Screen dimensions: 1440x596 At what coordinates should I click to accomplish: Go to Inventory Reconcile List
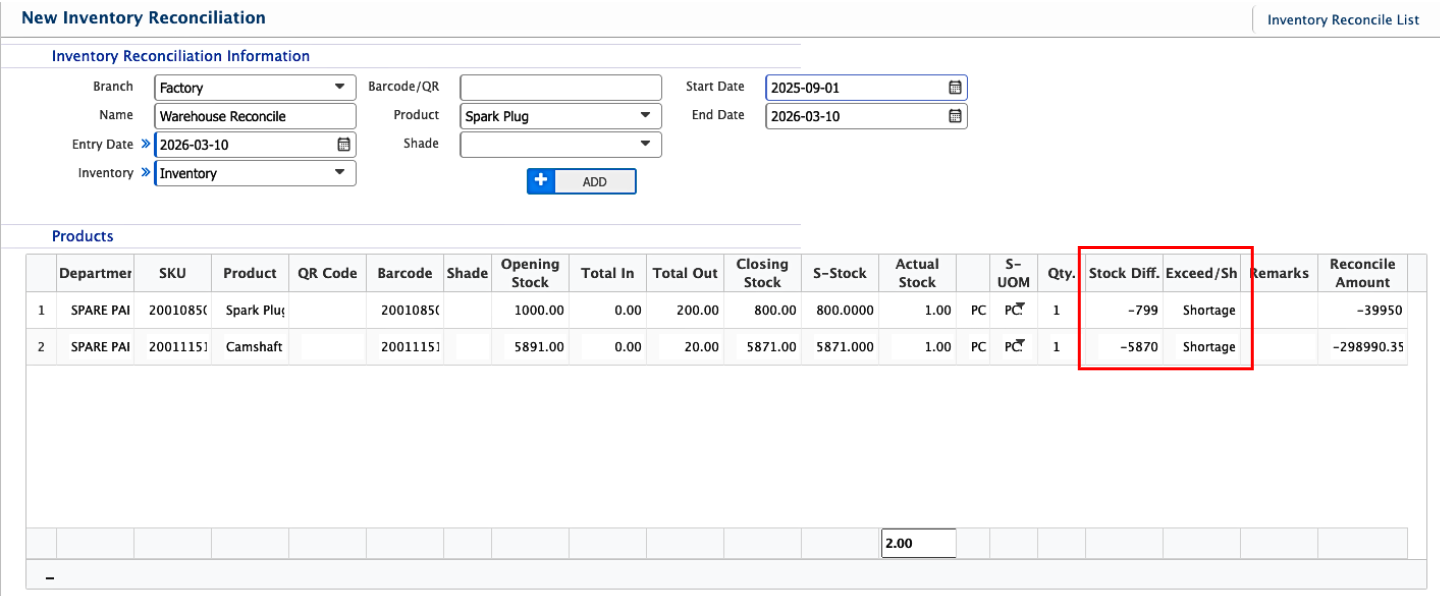click(1342, 20)
